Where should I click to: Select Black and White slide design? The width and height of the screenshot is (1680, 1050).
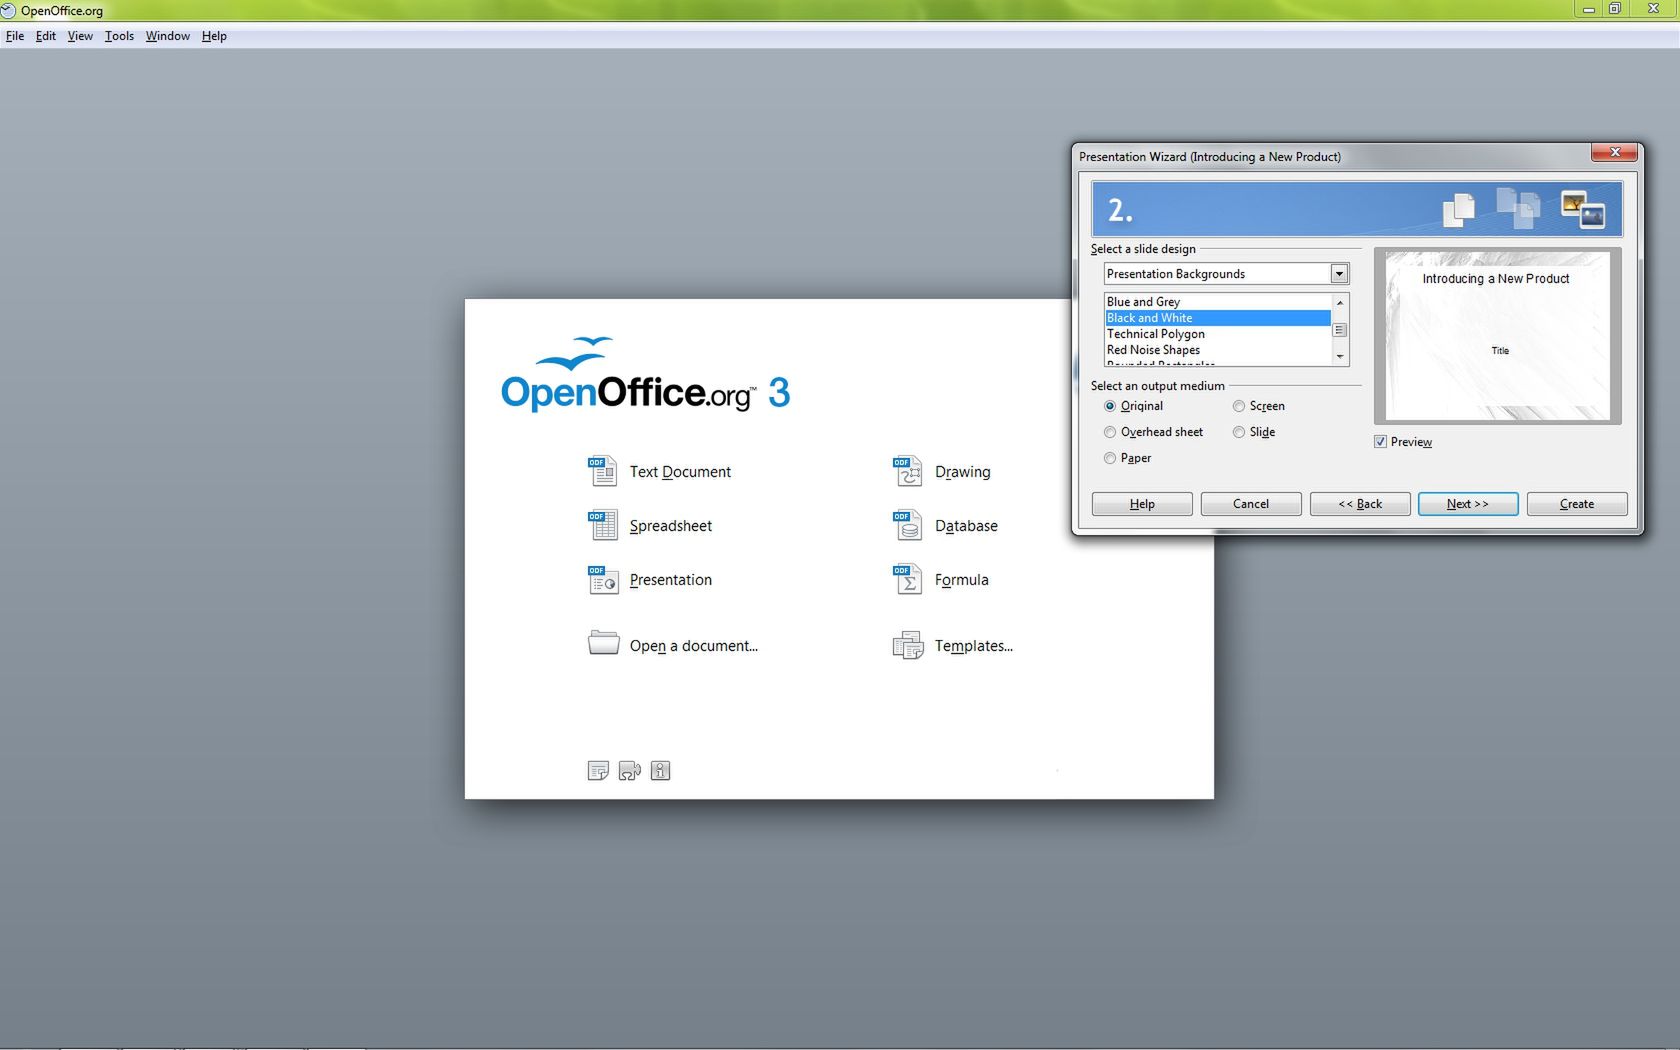[x=1217, y=318]
